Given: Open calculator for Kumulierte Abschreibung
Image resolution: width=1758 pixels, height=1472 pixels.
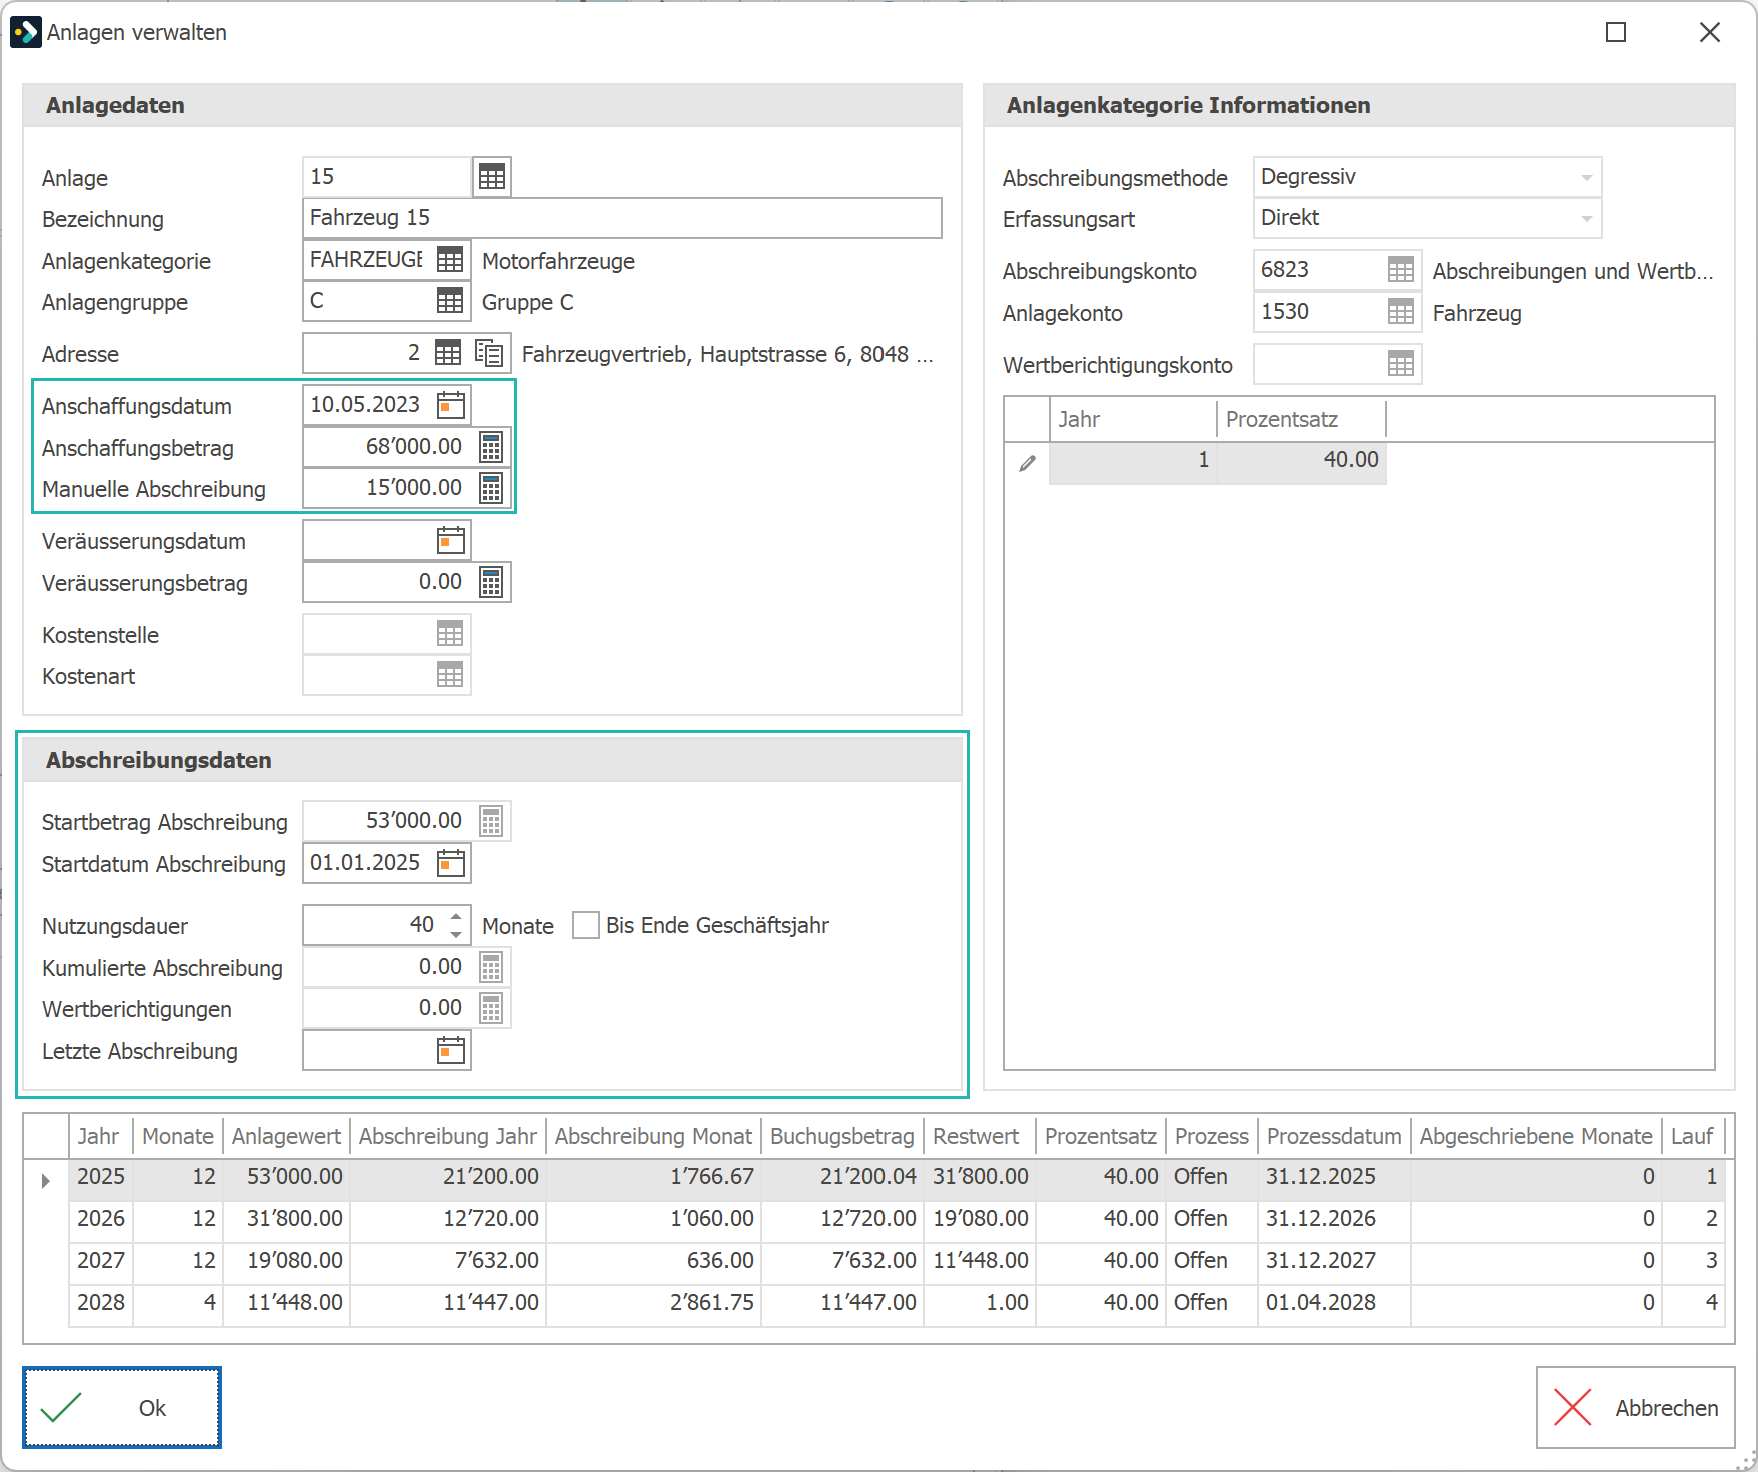Looking at the screenshot, I should pos(491,967).
